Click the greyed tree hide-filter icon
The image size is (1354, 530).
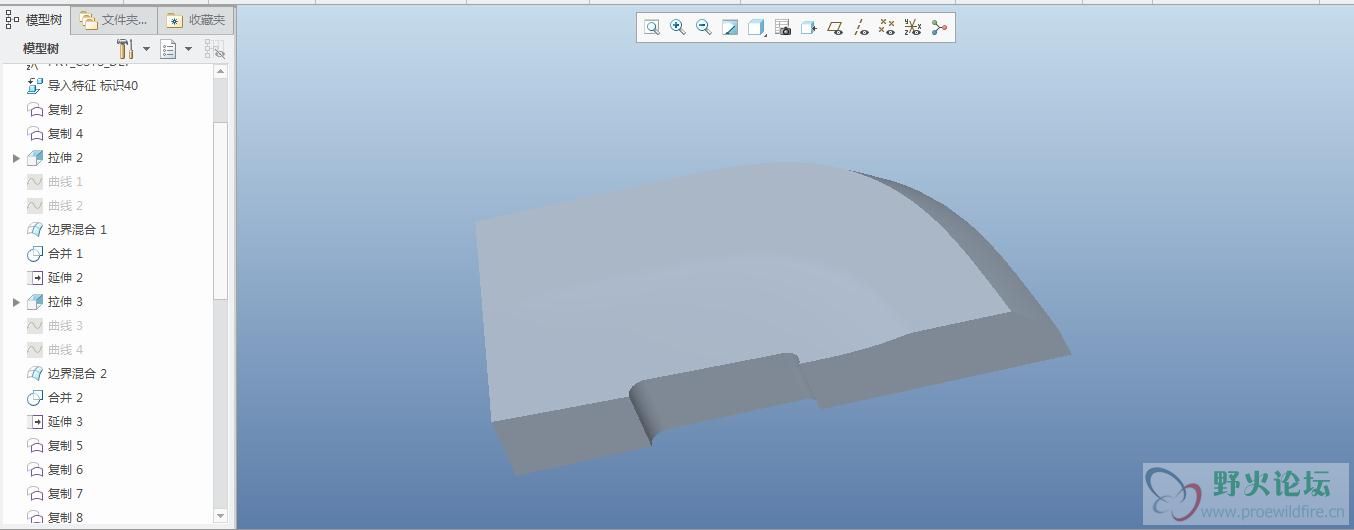point(214,49)
